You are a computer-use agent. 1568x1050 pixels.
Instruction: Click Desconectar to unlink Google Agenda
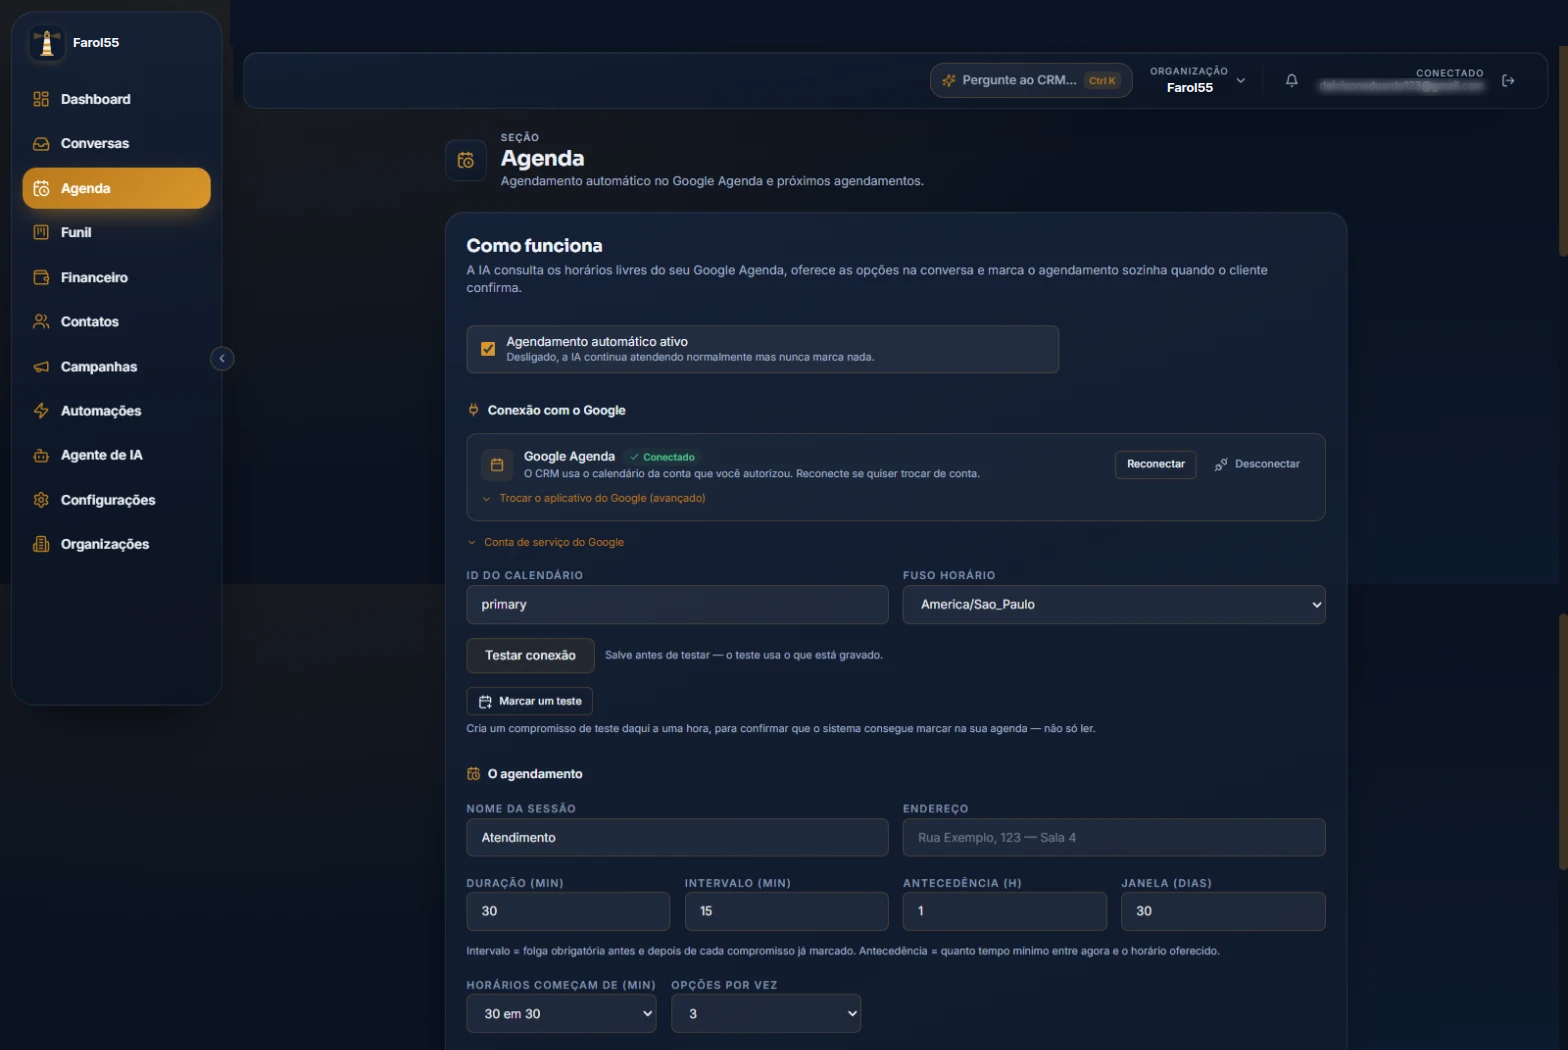[1257, 464]
